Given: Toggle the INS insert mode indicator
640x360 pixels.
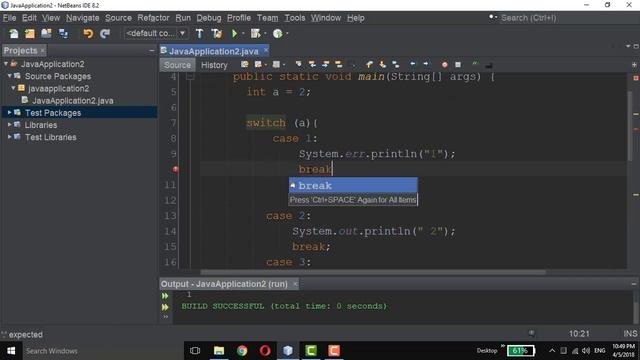Looking at the screenshot, I should (630, 334).
